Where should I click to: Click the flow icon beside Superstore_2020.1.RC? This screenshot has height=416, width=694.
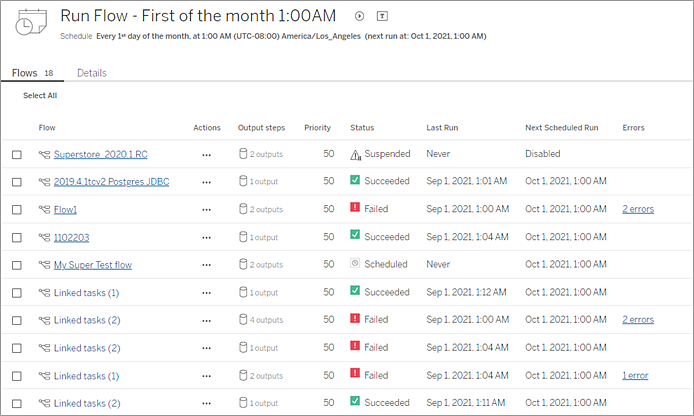click(x=44, y=155)
